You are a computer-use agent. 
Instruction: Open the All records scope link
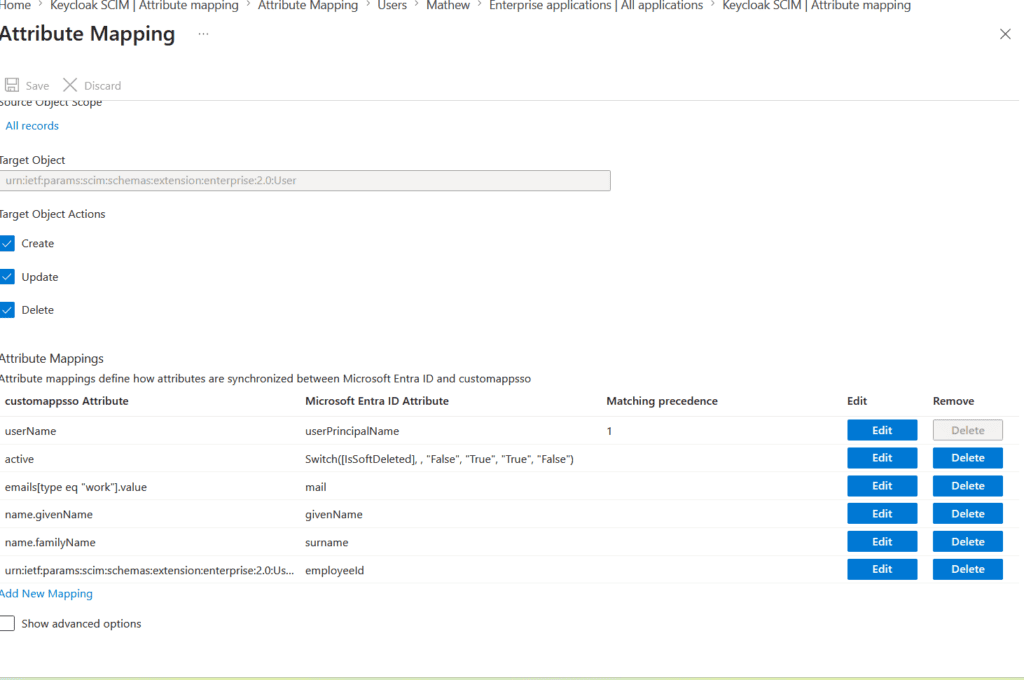[x=32, y=125]
